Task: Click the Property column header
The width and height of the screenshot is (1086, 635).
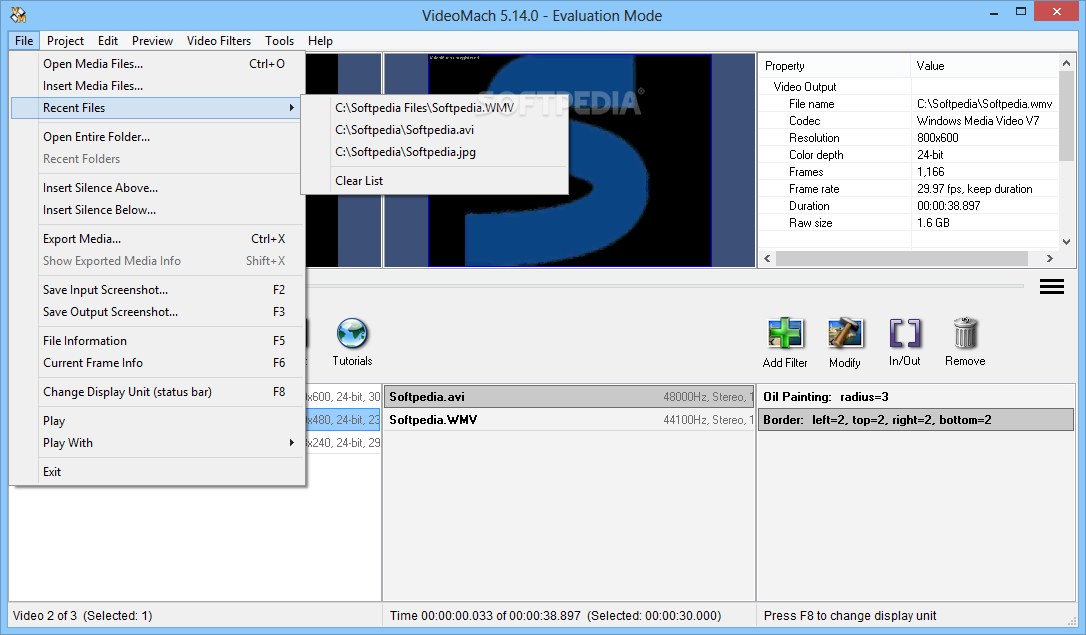Action: click(x=835, y=66)
